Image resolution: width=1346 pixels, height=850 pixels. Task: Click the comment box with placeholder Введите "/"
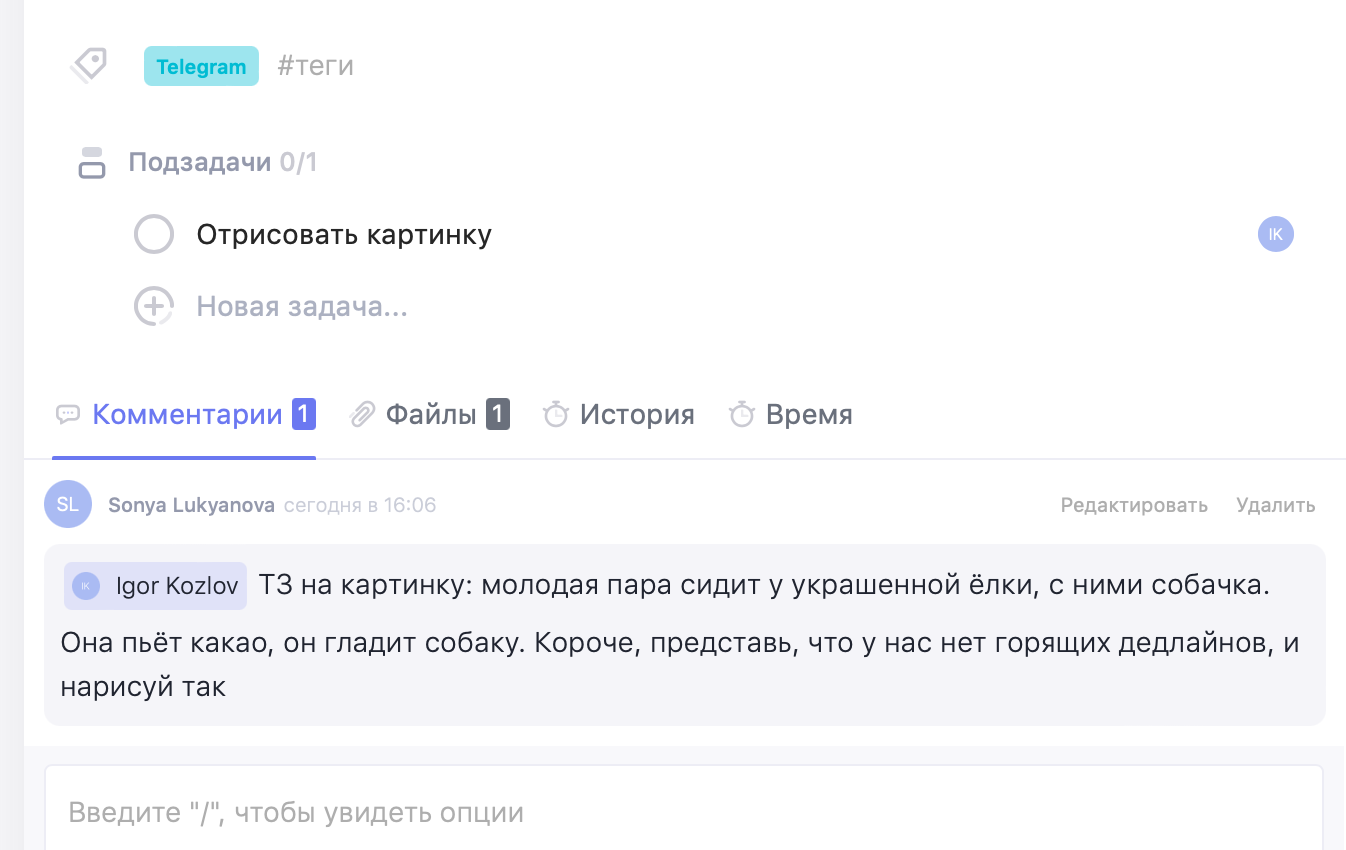pos(683,811)
